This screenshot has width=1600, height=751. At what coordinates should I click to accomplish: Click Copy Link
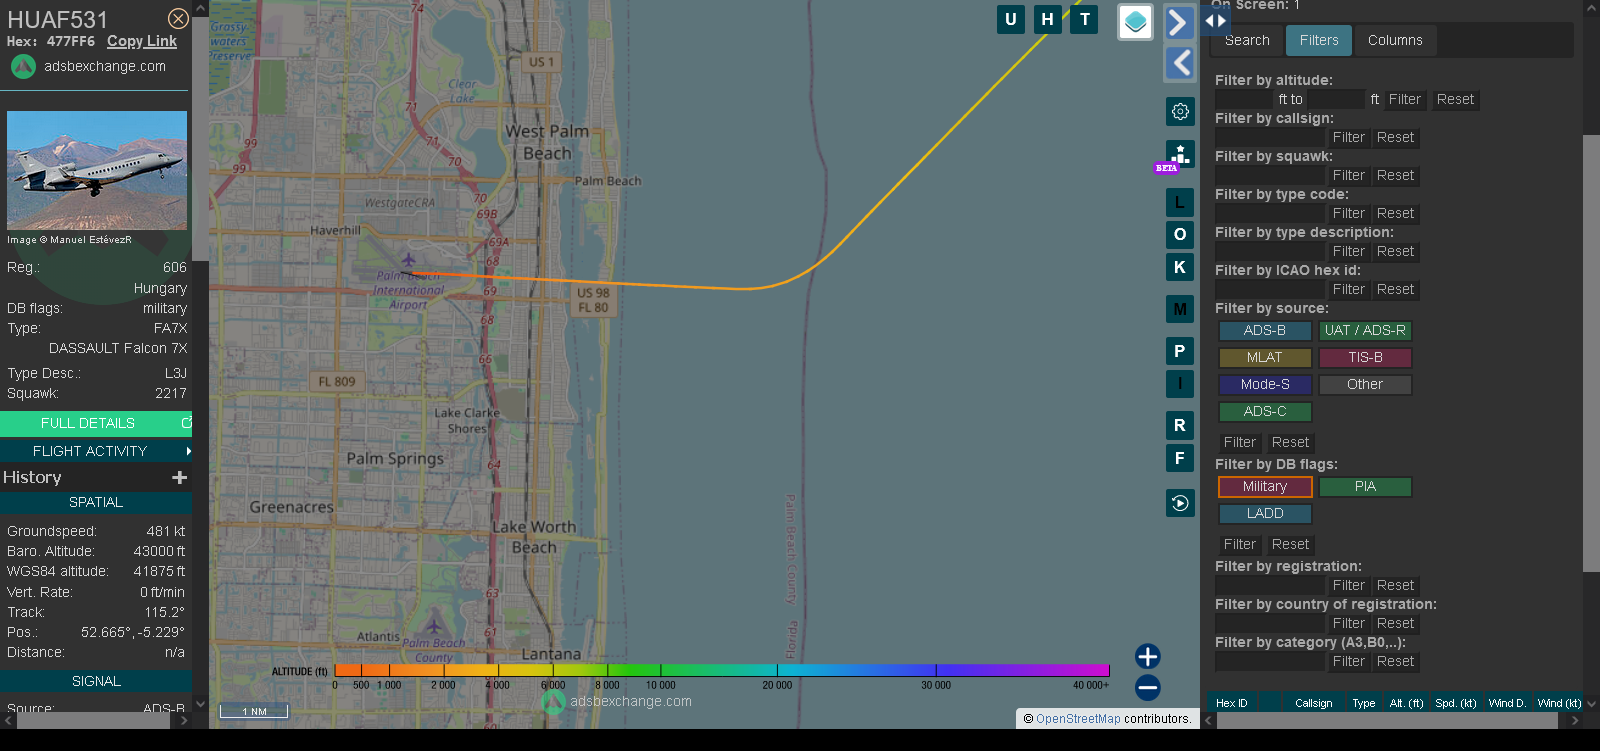point(142,41)
